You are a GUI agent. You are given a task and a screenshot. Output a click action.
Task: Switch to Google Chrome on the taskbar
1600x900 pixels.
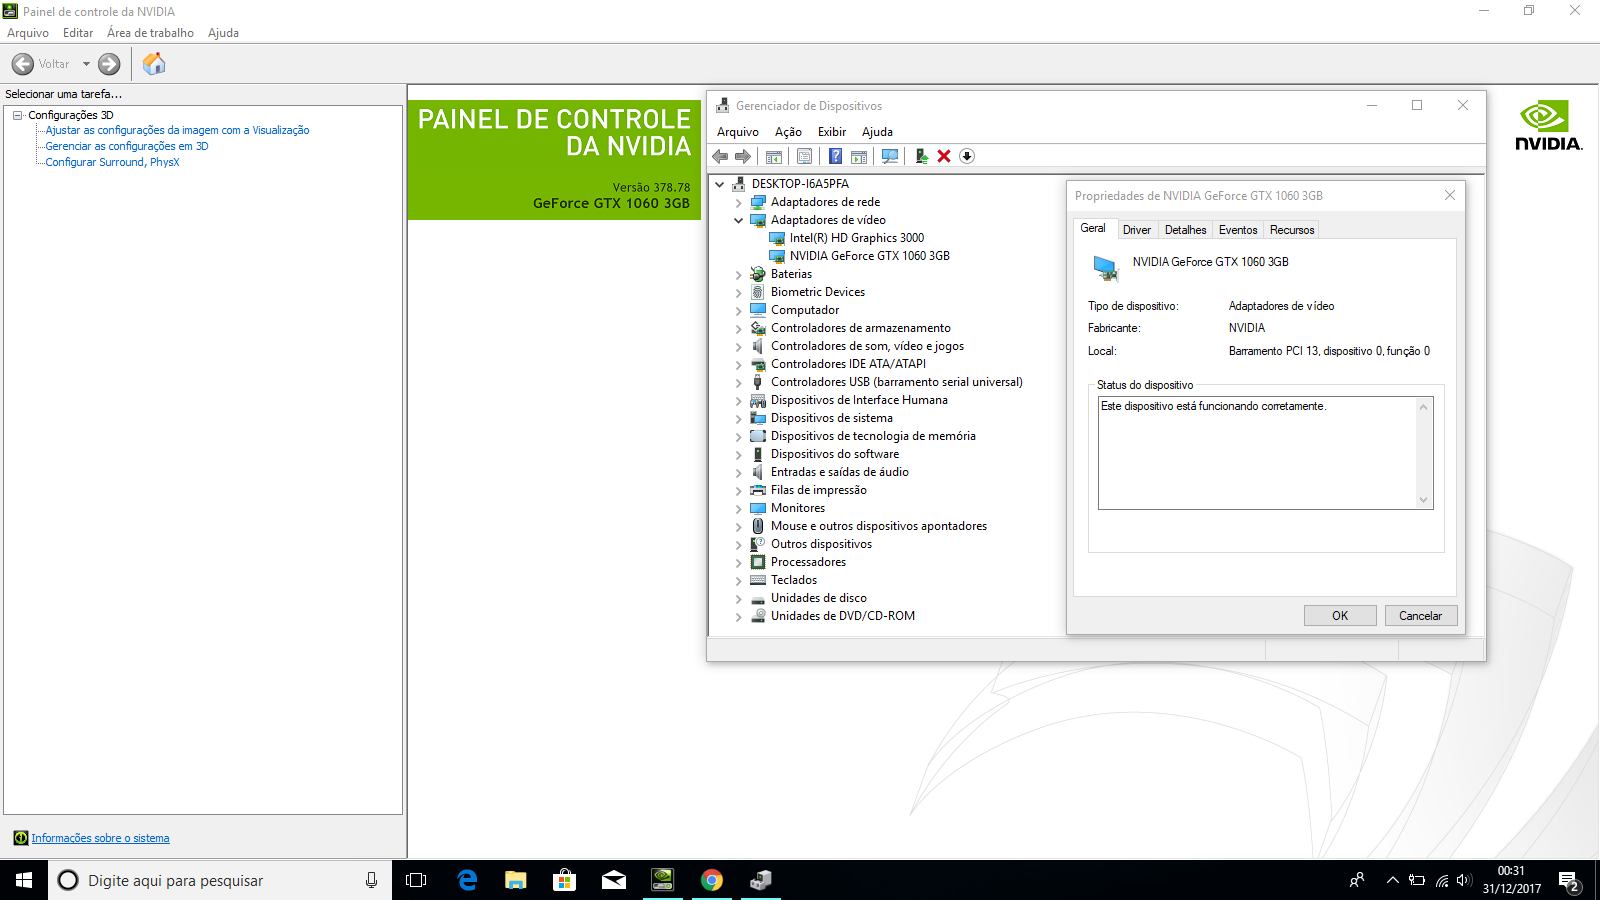(x=712, y=880)
